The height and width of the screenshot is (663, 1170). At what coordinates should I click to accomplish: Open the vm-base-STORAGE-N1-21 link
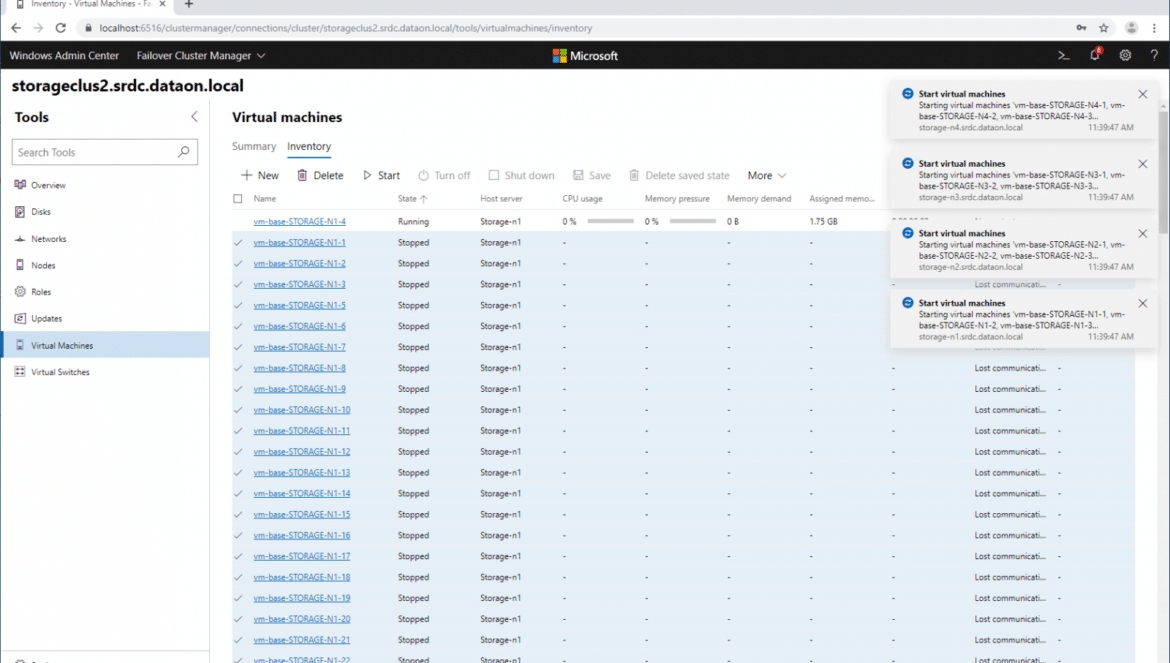[x=301, y=639]
